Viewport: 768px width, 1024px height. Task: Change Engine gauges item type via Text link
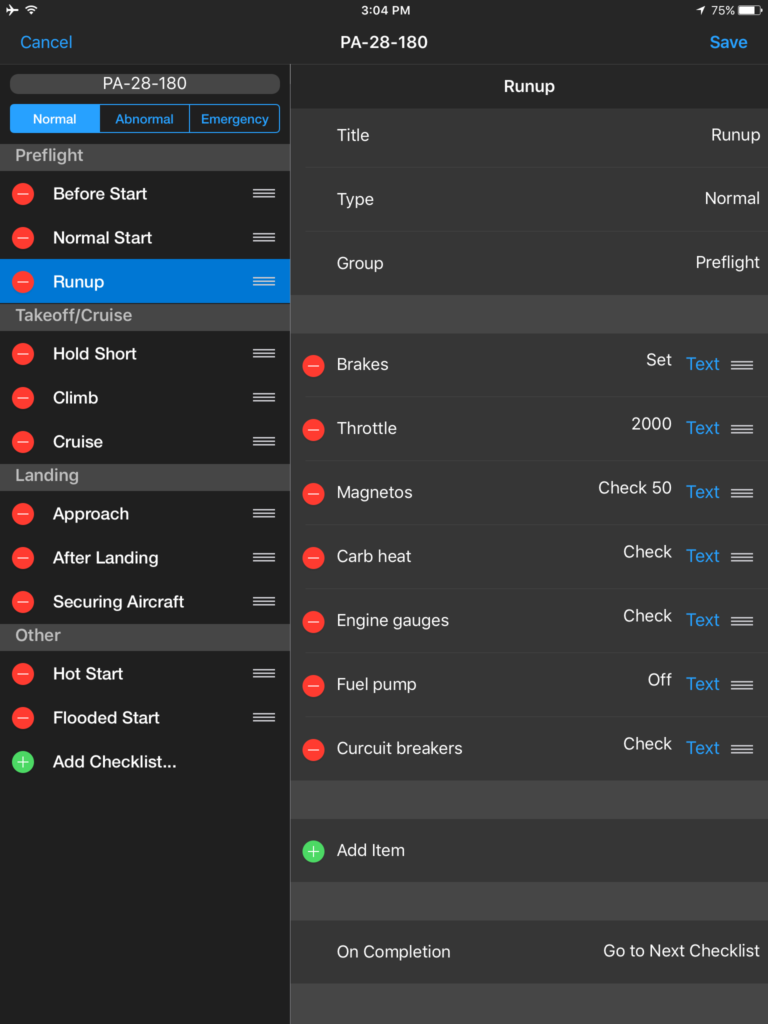pyautogui.click(x=703, y=620)
